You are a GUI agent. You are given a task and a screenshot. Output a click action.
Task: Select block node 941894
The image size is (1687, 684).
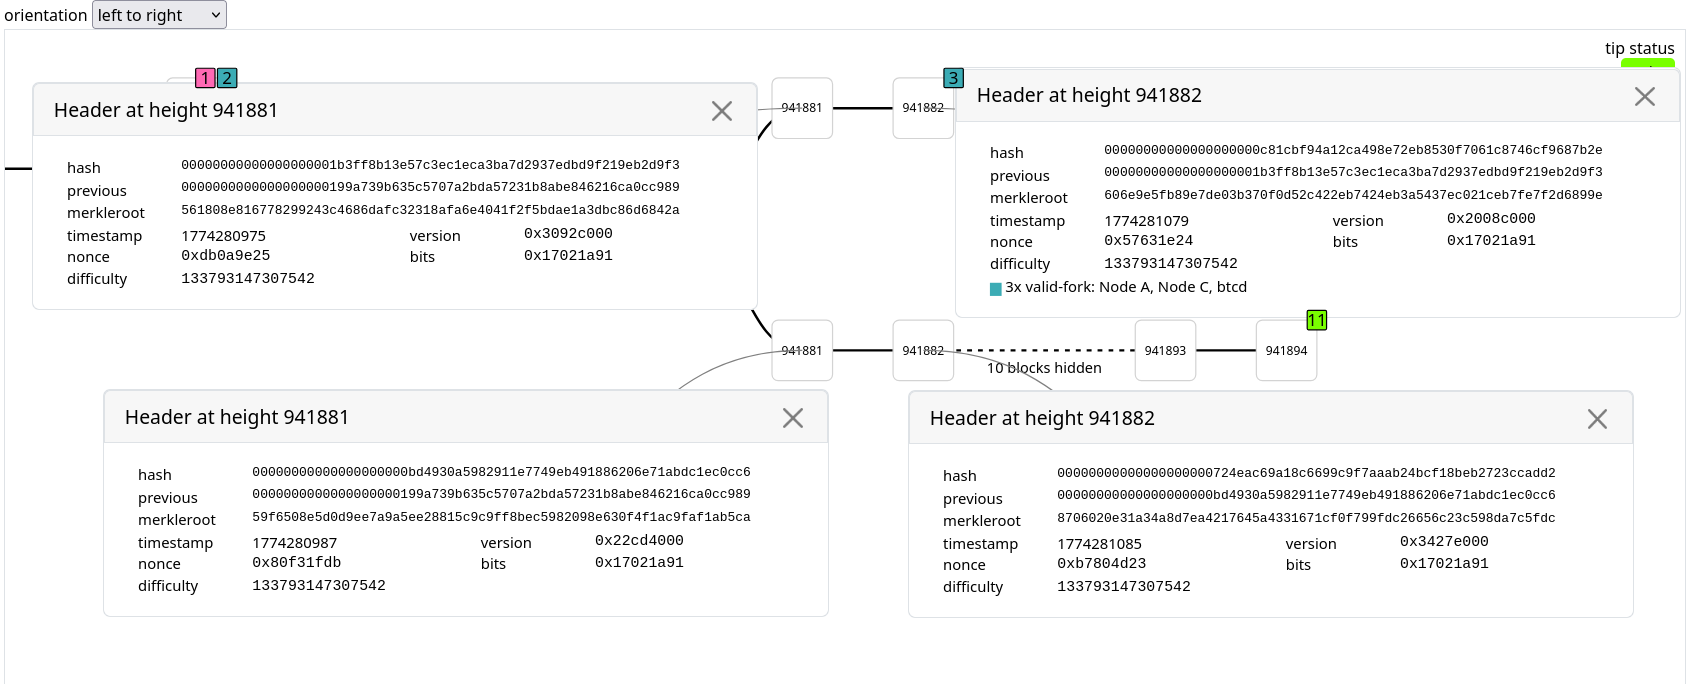1286,351
